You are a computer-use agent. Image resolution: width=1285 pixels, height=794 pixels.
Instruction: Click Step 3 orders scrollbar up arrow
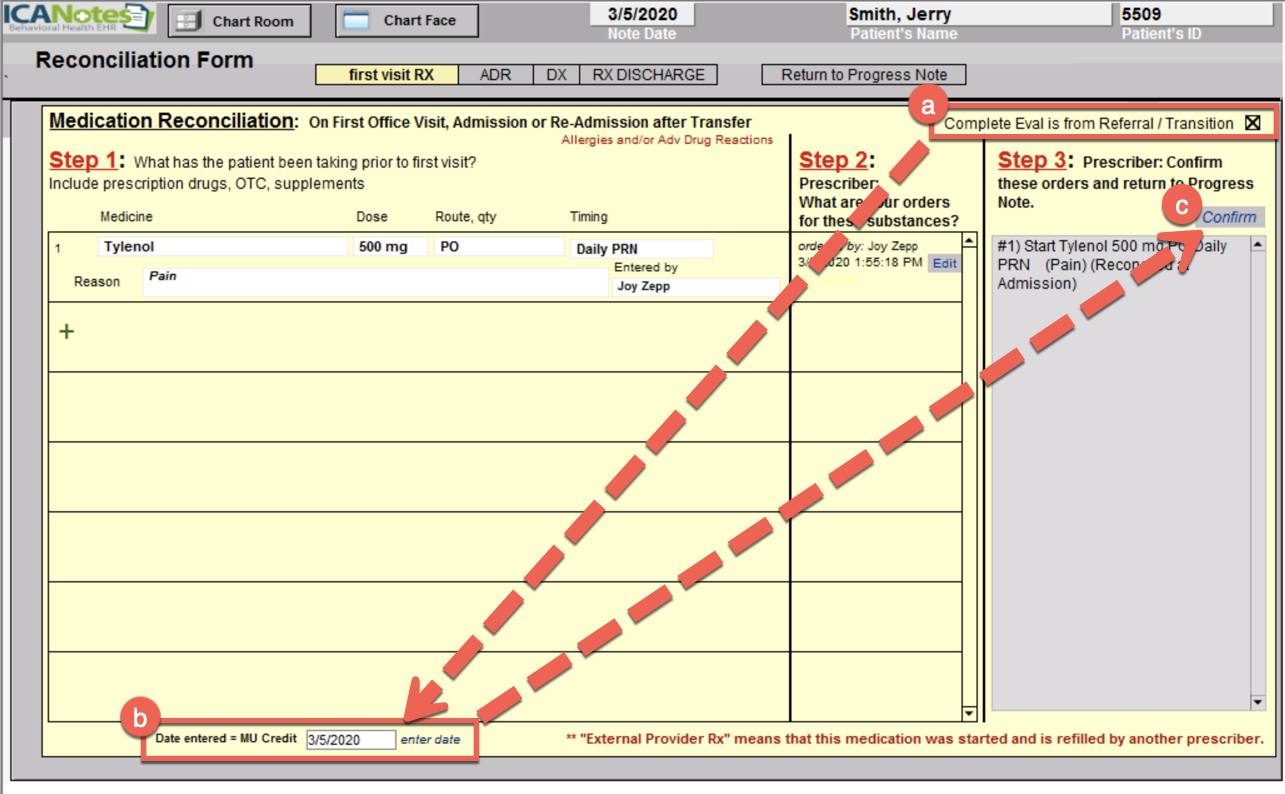(x=1257, y=244)
